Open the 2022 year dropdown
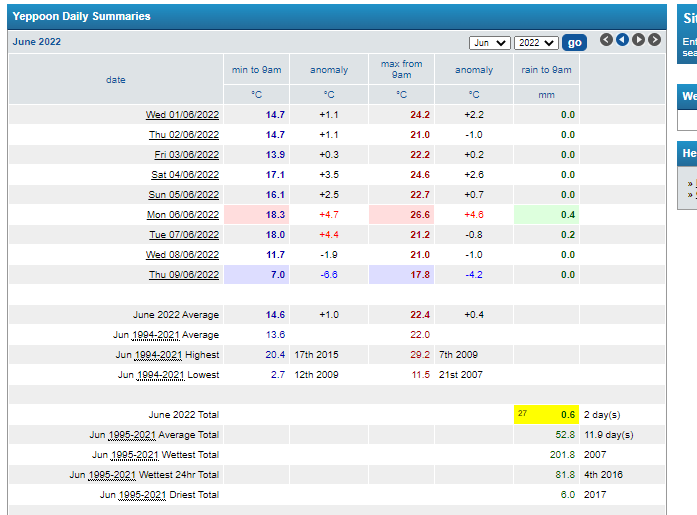697x515 pixels. pyautogui.click(x=535, y=43)
